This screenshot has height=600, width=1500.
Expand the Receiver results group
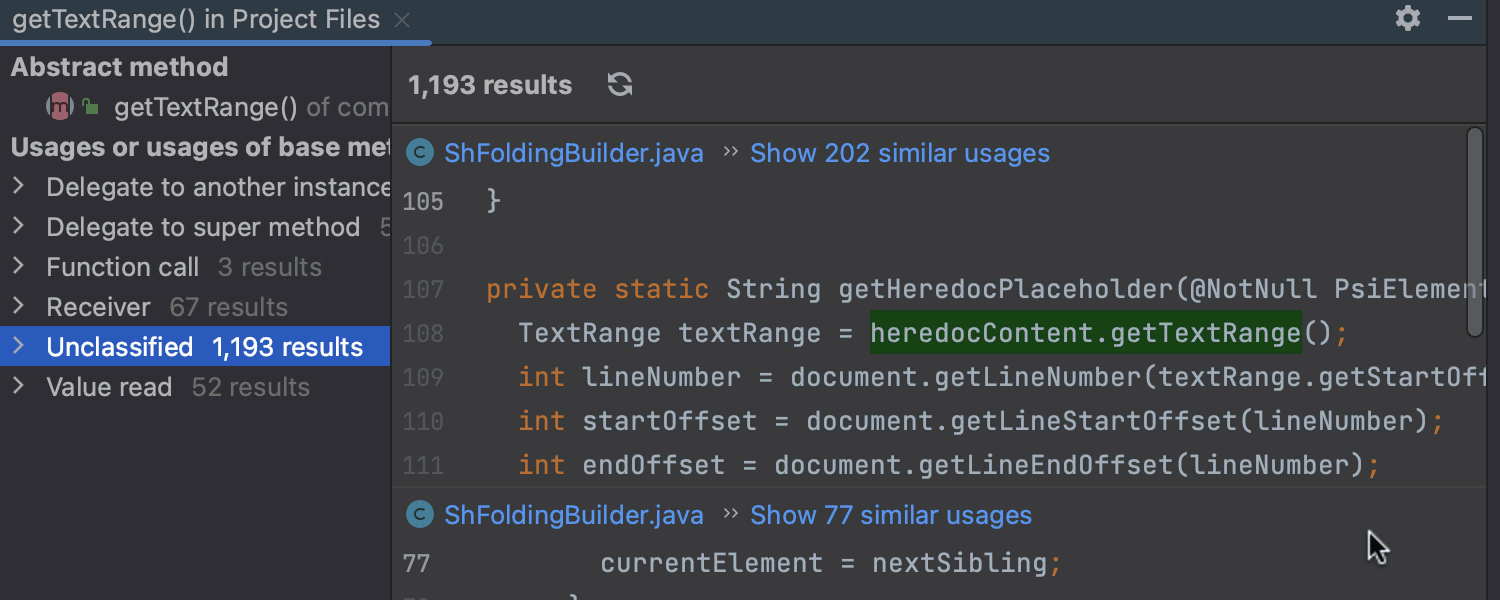pyautogui.click(x=18, y=307)
